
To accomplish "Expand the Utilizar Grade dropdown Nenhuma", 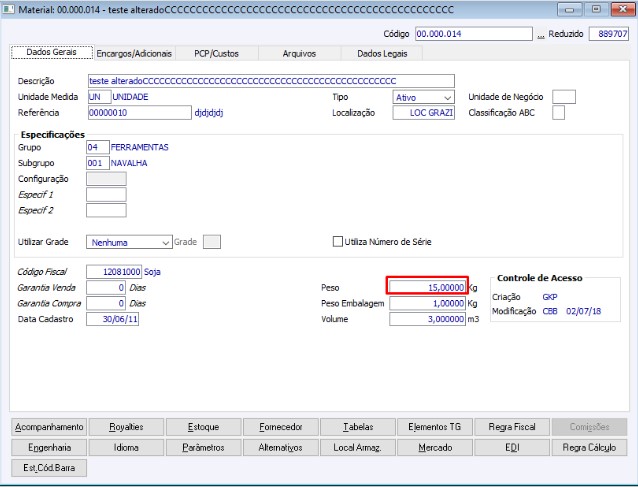I will (129, 242).
